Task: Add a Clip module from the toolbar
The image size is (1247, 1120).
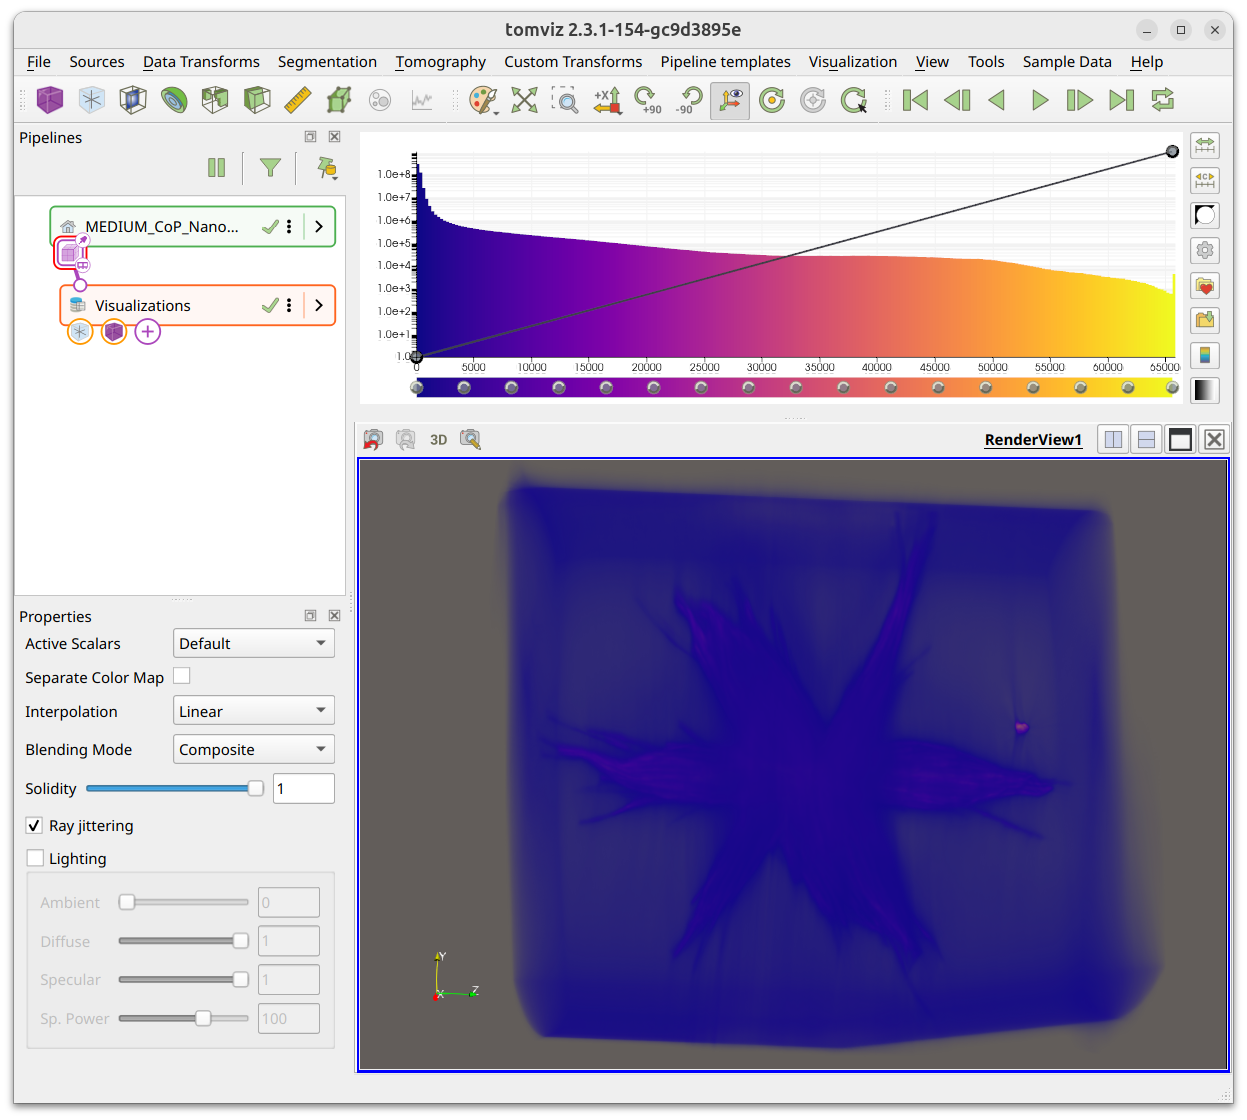Action: point(257,100)
